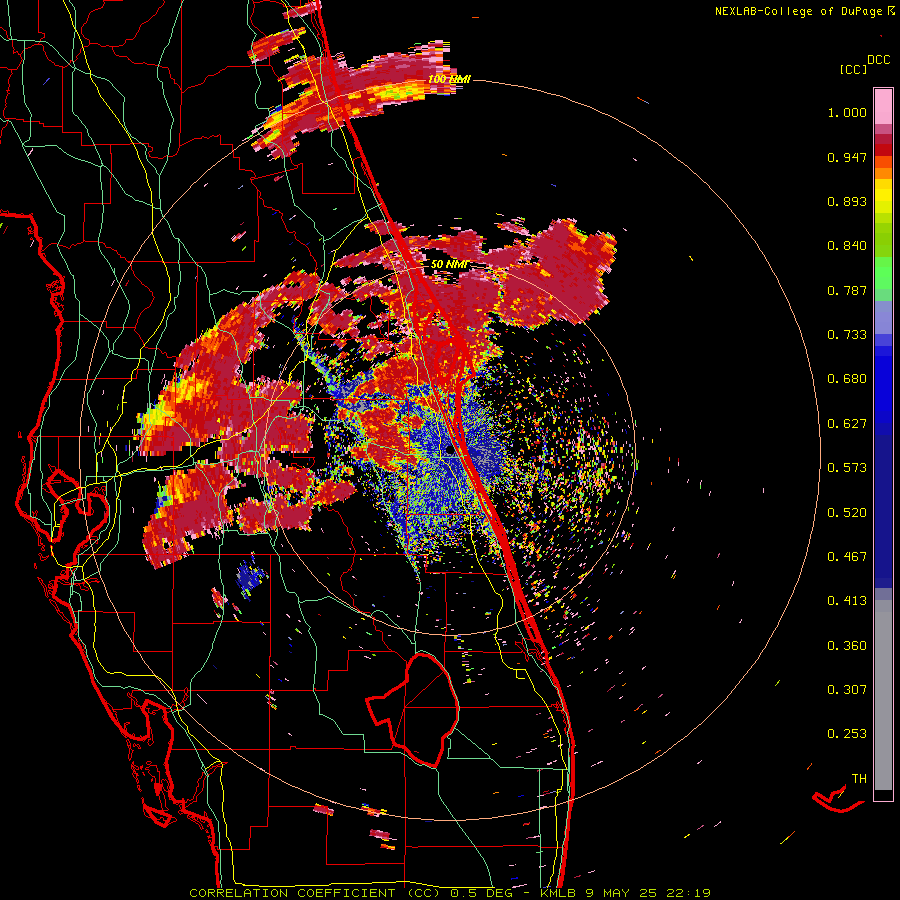The height and width of the screenshot is (900, 900).
Task: Click the pink top segment of color bar
Action: [883, 107]
